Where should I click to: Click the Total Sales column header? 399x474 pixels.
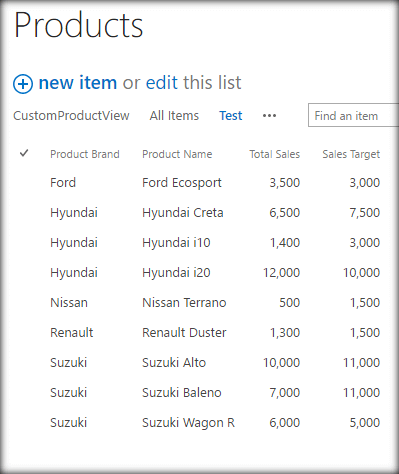tap(275, 154)
